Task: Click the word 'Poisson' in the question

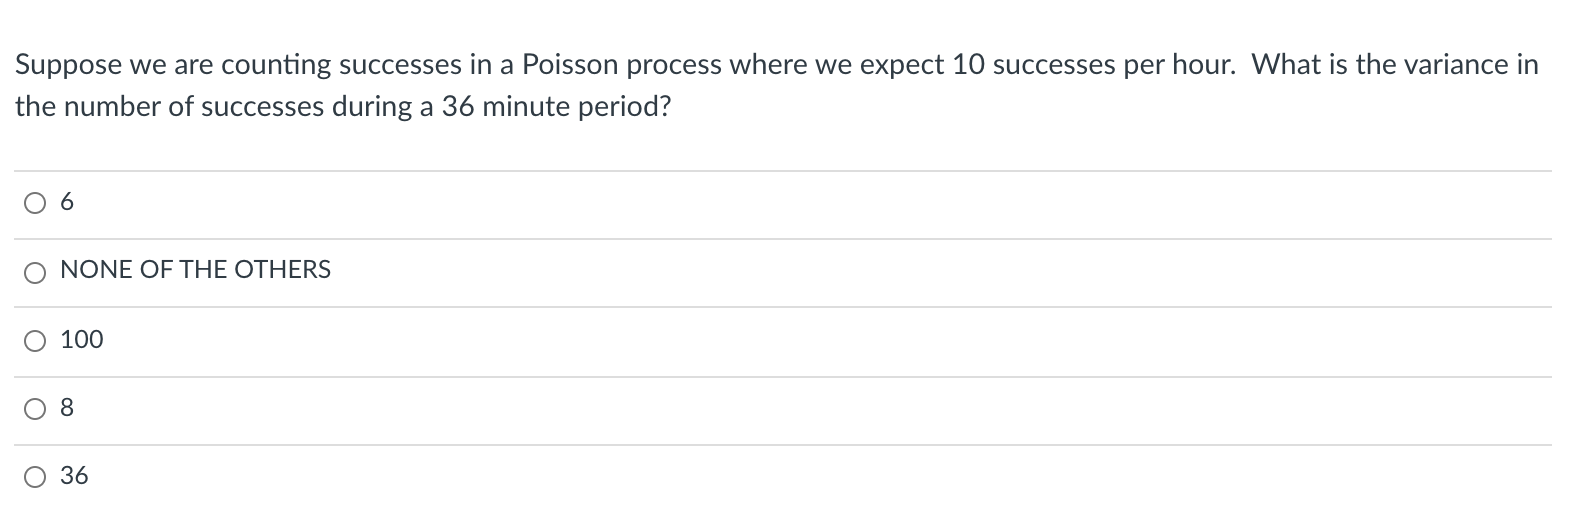Action: coord(571,65)
